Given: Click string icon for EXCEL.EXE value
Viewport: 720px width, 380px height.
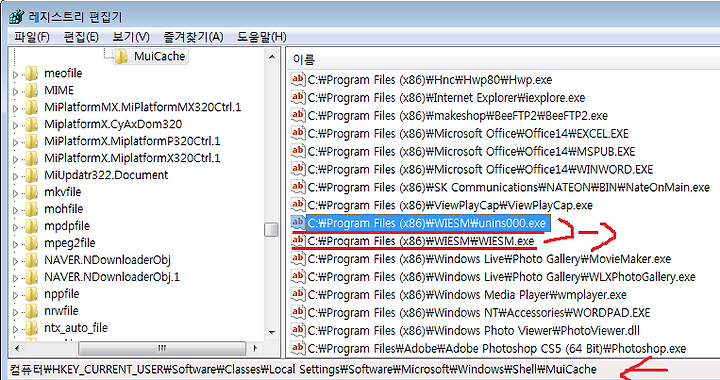Looking at the screenshot, I should click(298, 133).
